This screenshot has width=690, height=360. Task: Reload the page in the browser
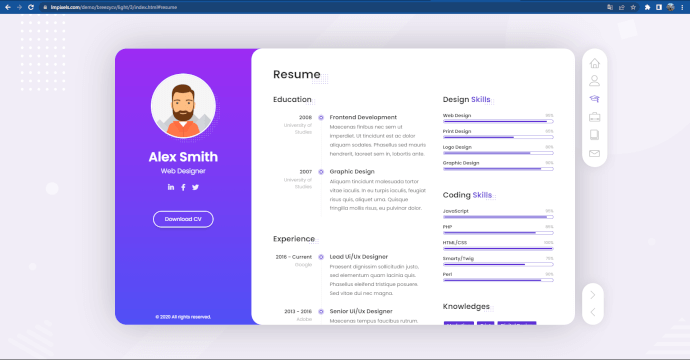31,7
